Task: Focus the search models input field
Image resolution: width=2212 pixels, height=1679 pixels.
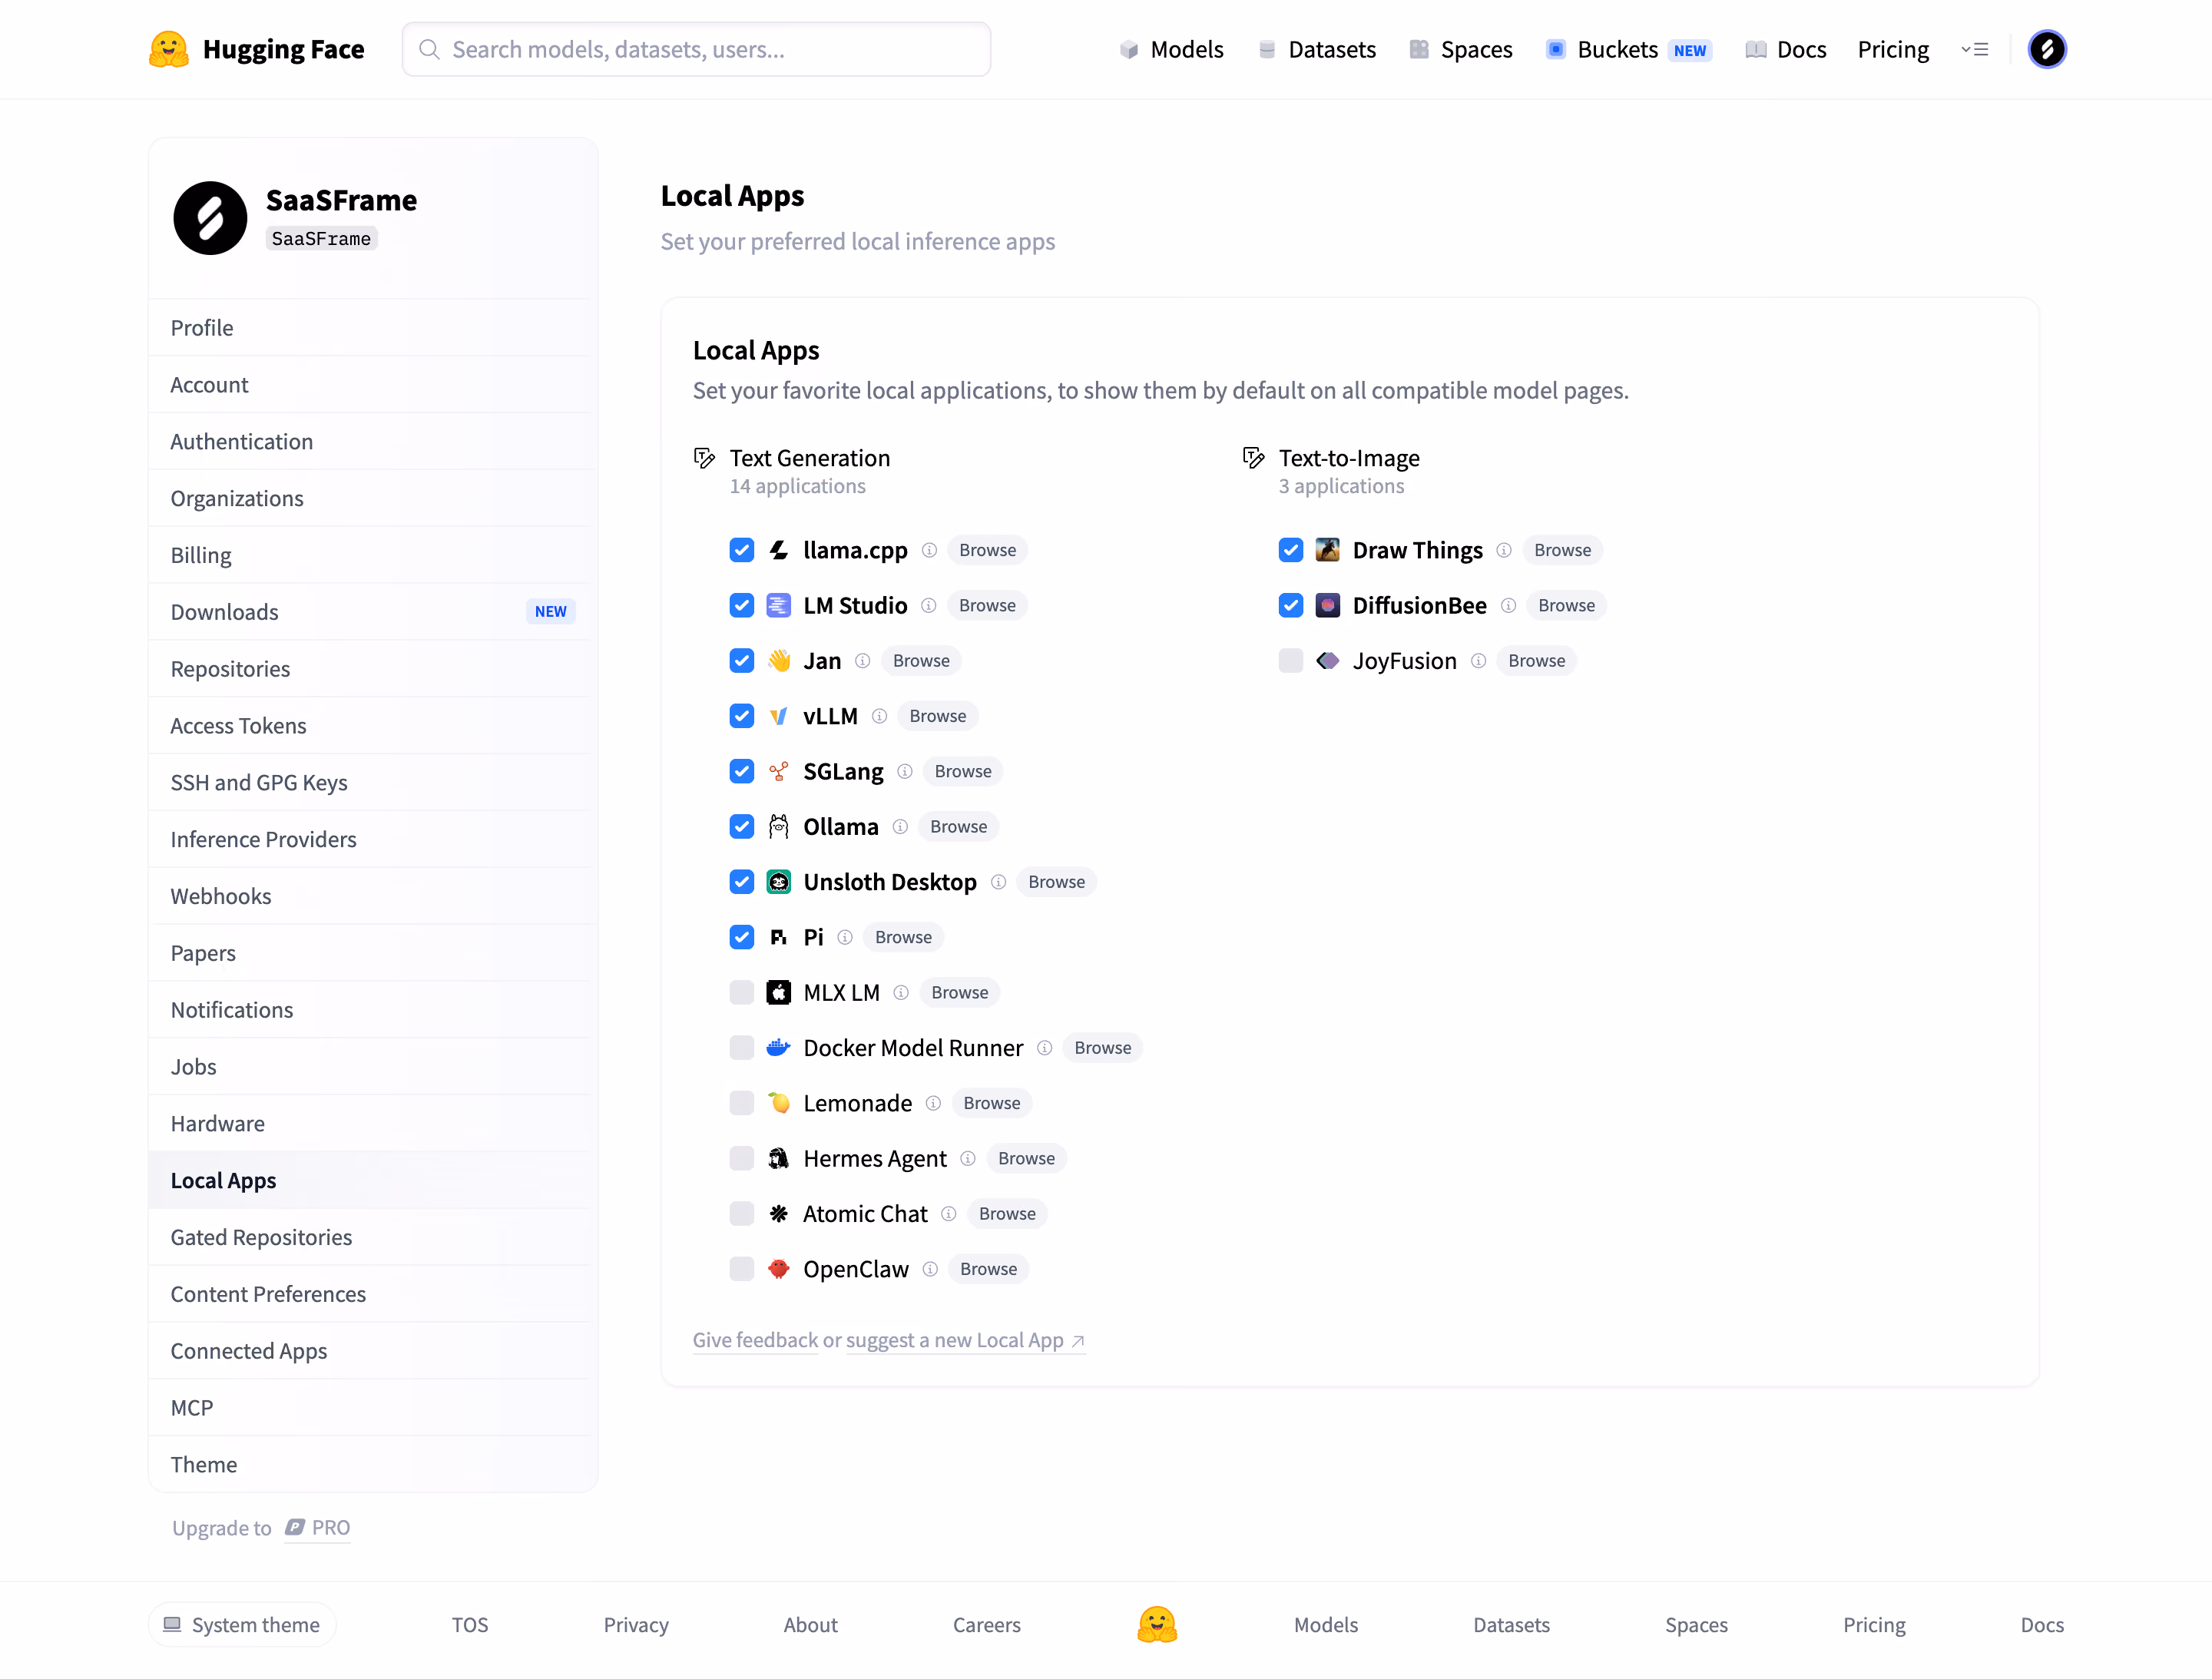Action: click(696, 49)
